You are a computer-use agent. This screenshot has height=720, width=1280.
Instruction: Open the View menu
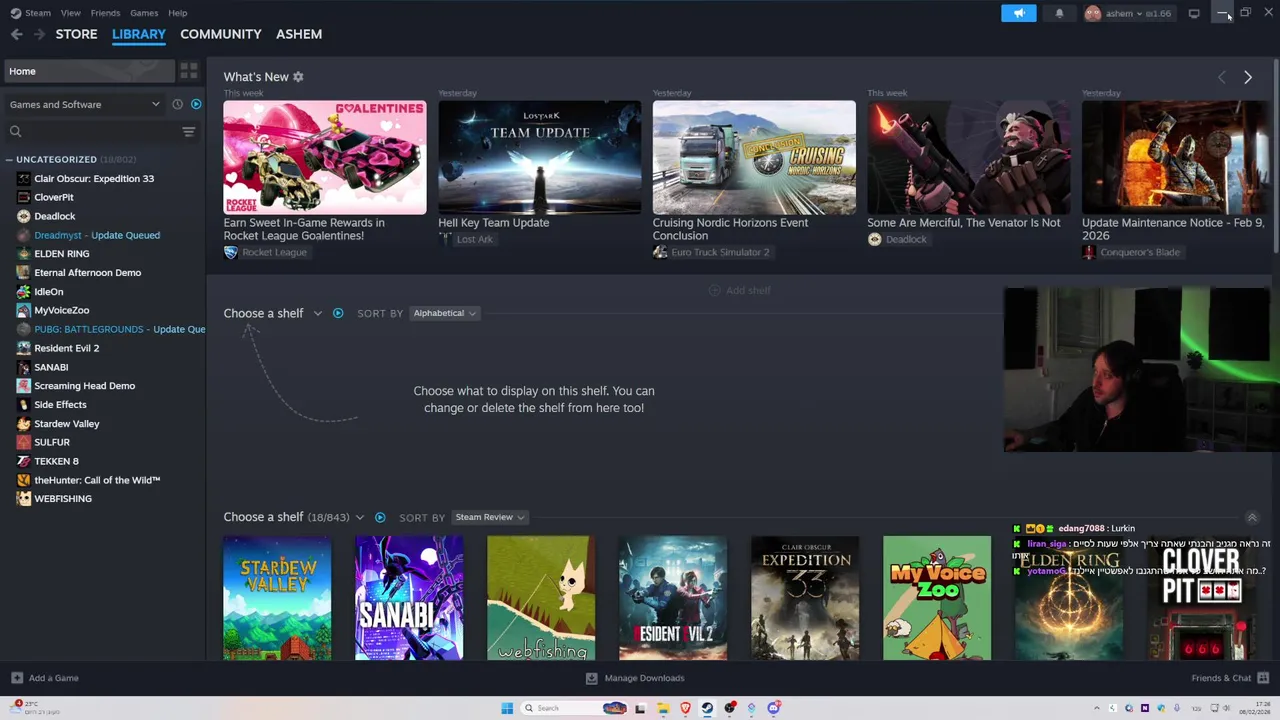[x=70, y=13]
